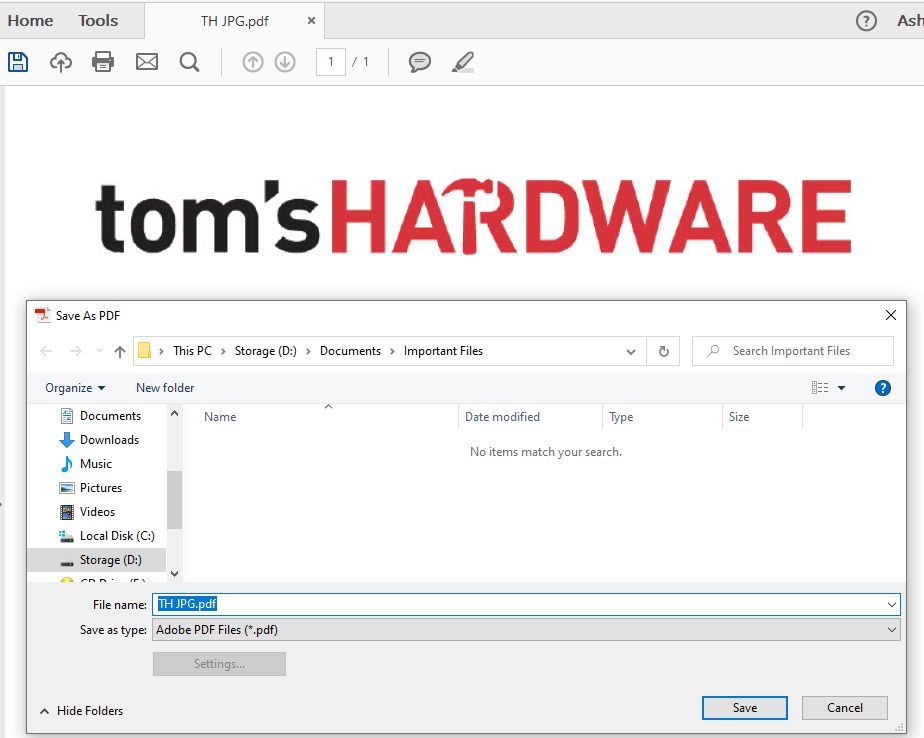Select the sticky note comment tool
This screenshot has height=738, width=924.
click(419, 62)
